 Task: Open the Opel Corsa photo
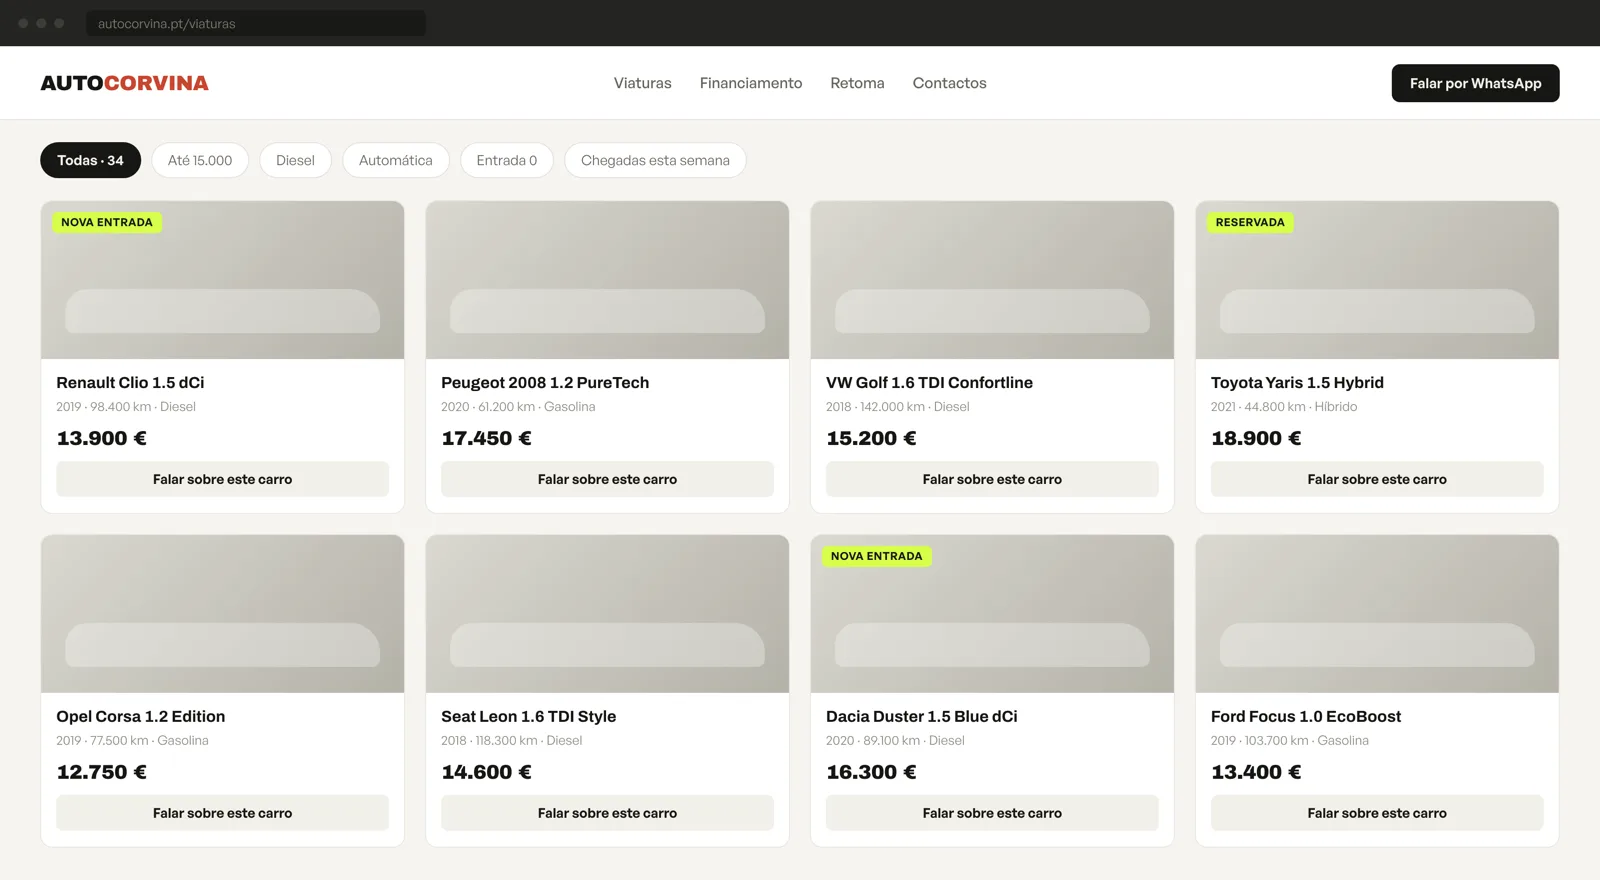coord(223,614)
